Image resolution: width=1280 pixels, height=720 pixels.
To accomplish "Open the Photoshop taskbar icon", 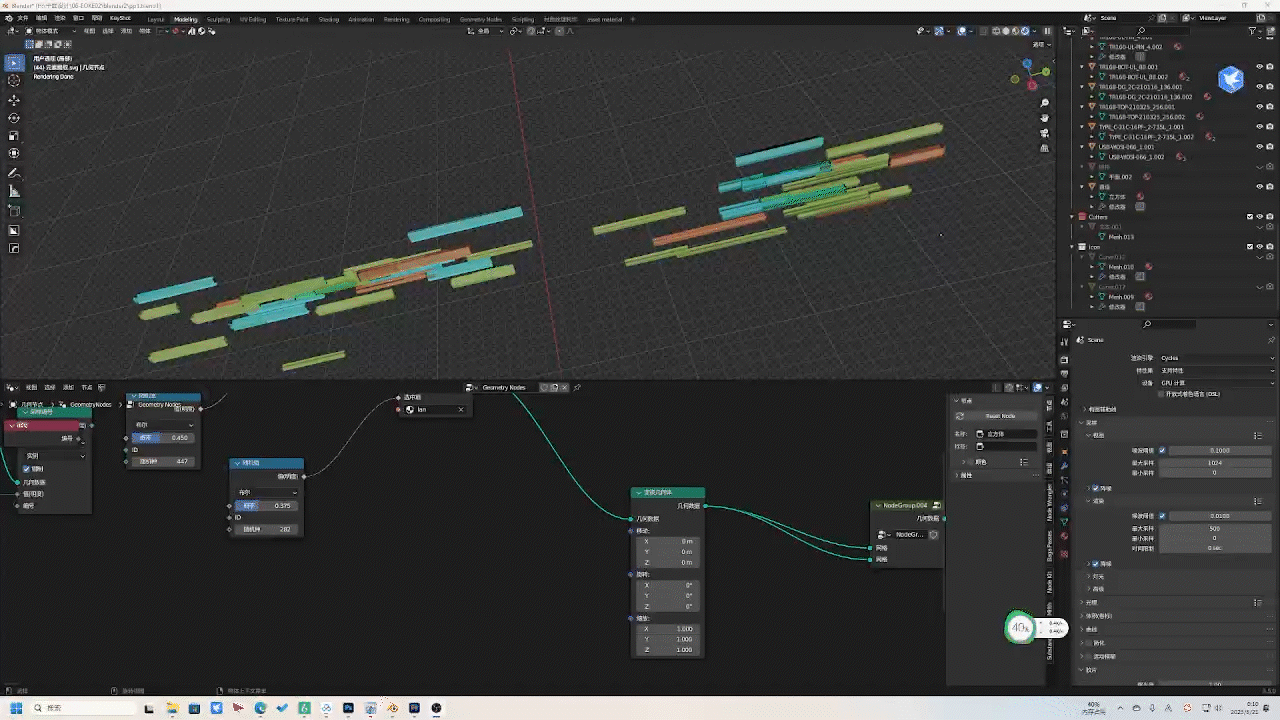I will tap(348, 708).
